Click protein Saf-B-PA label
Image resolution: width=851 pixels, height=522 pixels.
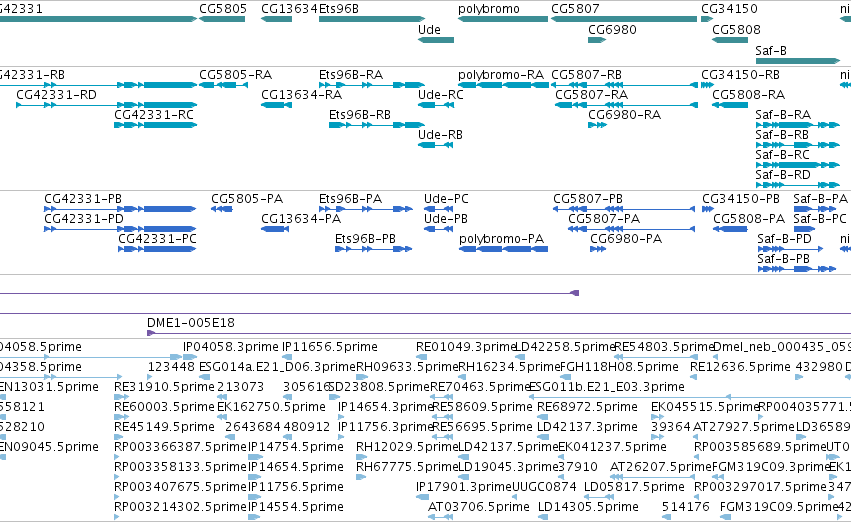coord(820,199)
